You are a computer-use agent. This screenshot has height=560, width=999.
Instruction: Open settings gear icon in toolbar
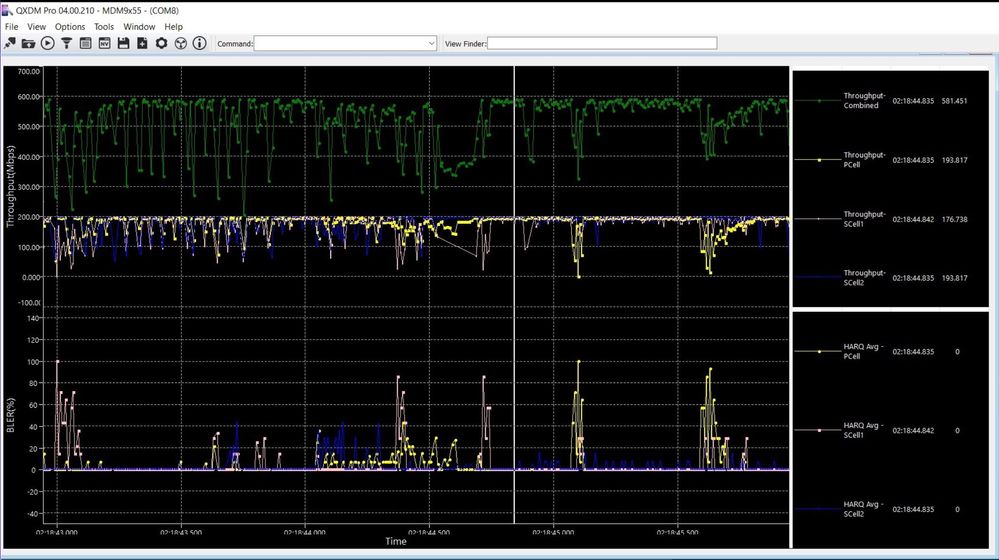point(161,43)
